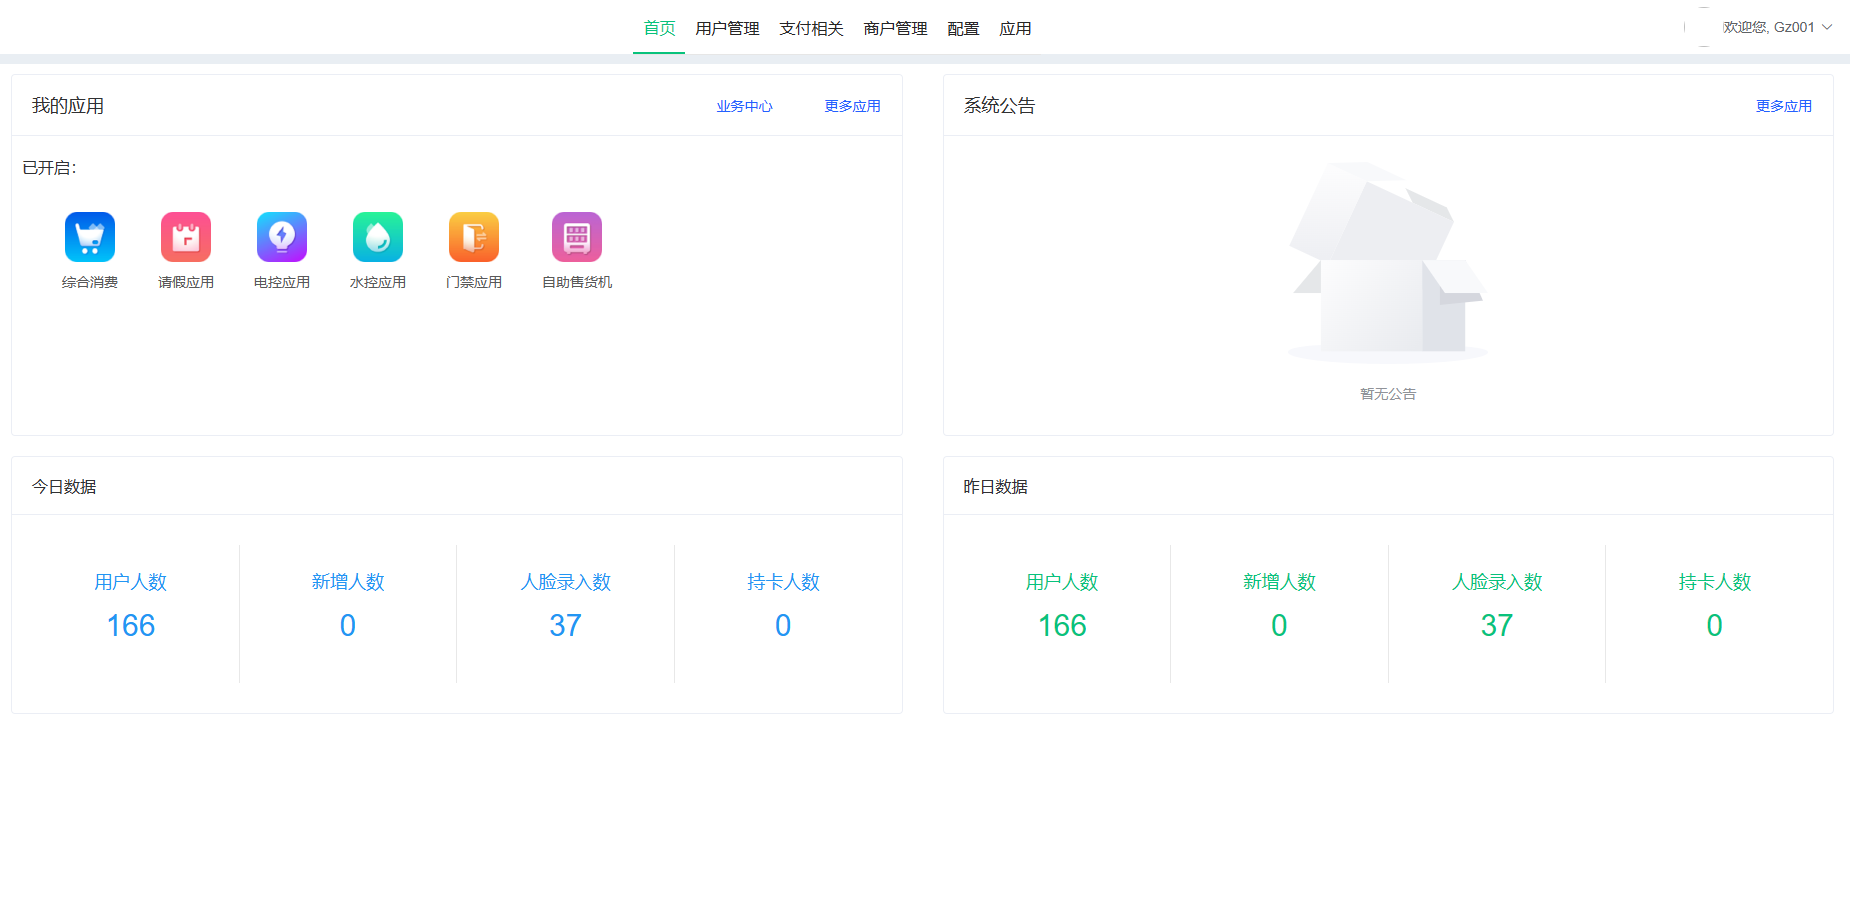
Task: Open the 支付相关 menu
Action: pos(811,28)
